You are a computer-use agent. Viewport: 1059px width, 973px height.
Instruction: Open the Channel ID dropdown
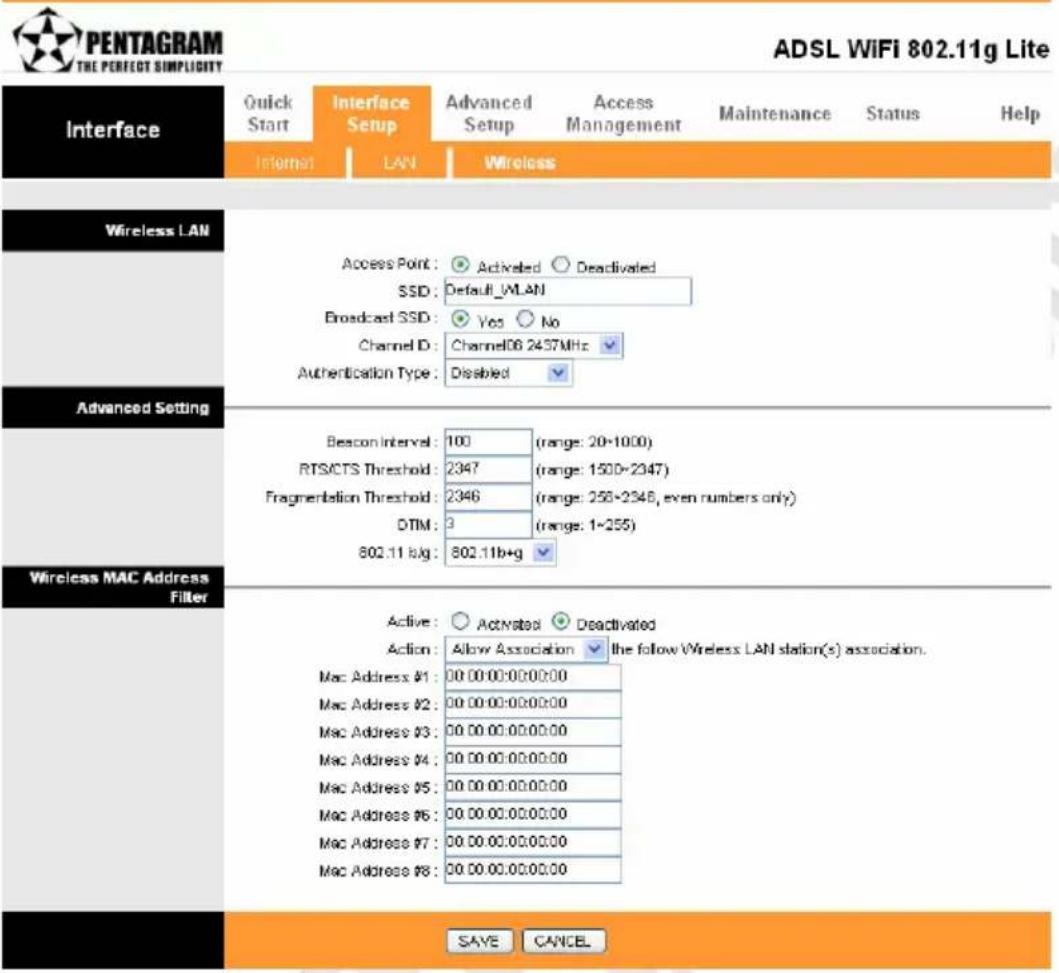click(x=534, y=346)
